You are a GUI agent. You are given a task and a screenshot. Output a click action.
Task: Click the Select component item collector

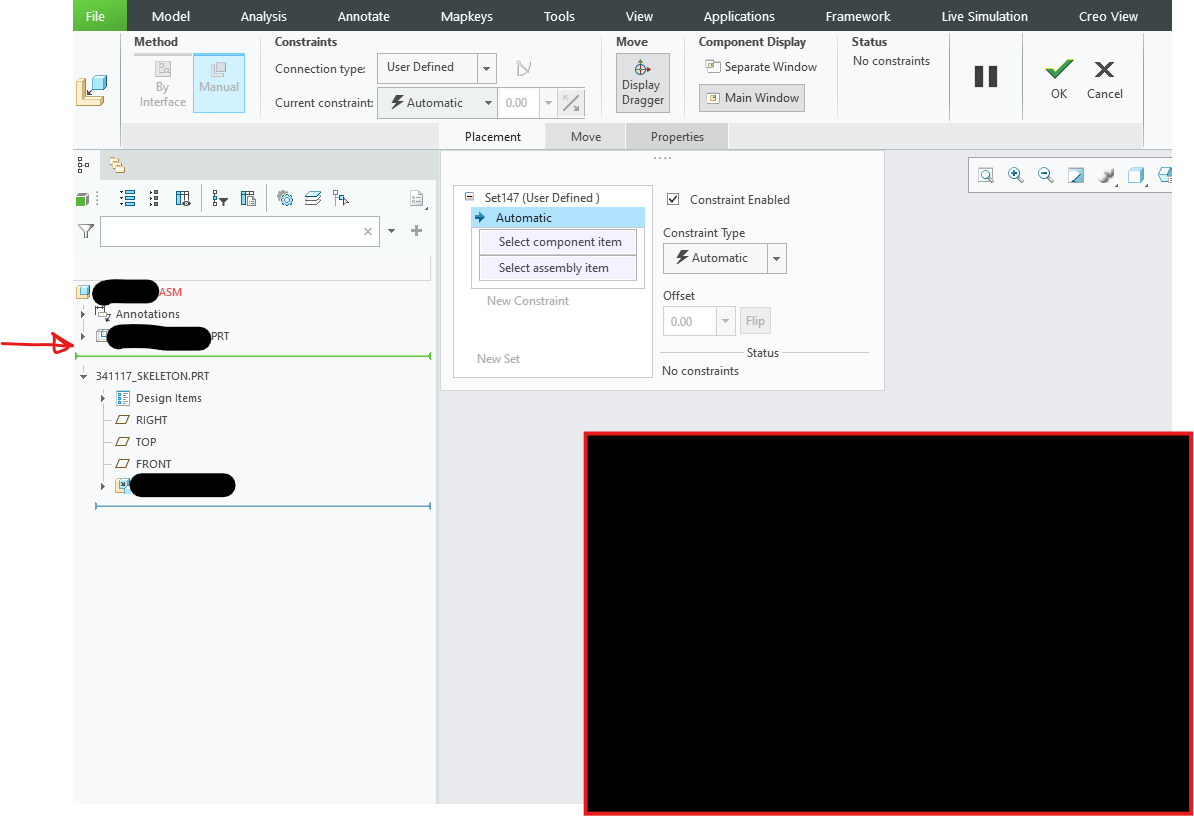point(557,241)
